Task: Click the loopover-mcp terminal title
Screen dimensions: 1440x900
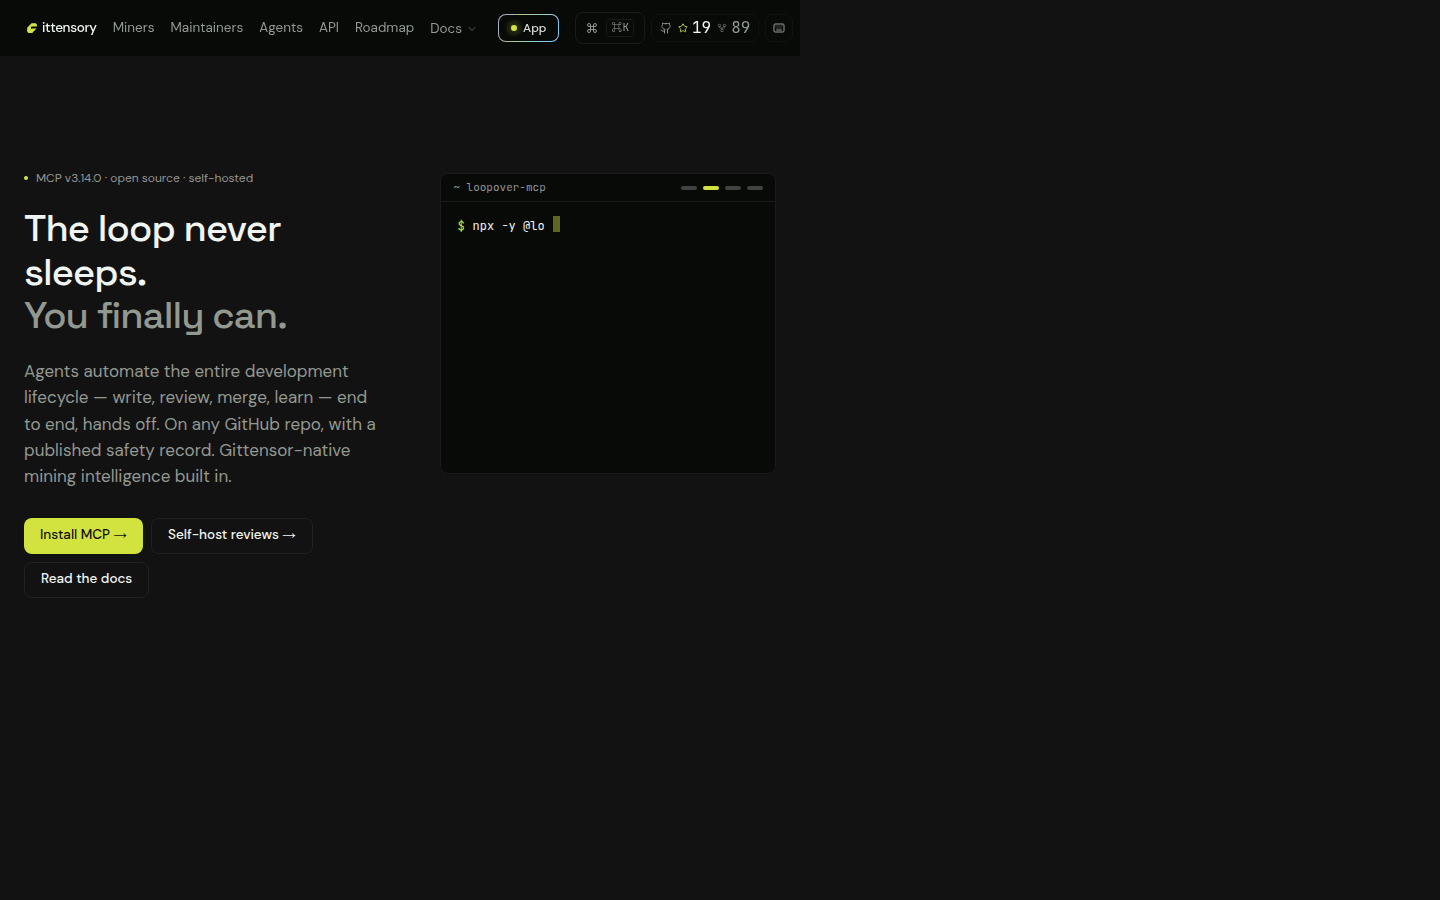Action: point(500,188)
